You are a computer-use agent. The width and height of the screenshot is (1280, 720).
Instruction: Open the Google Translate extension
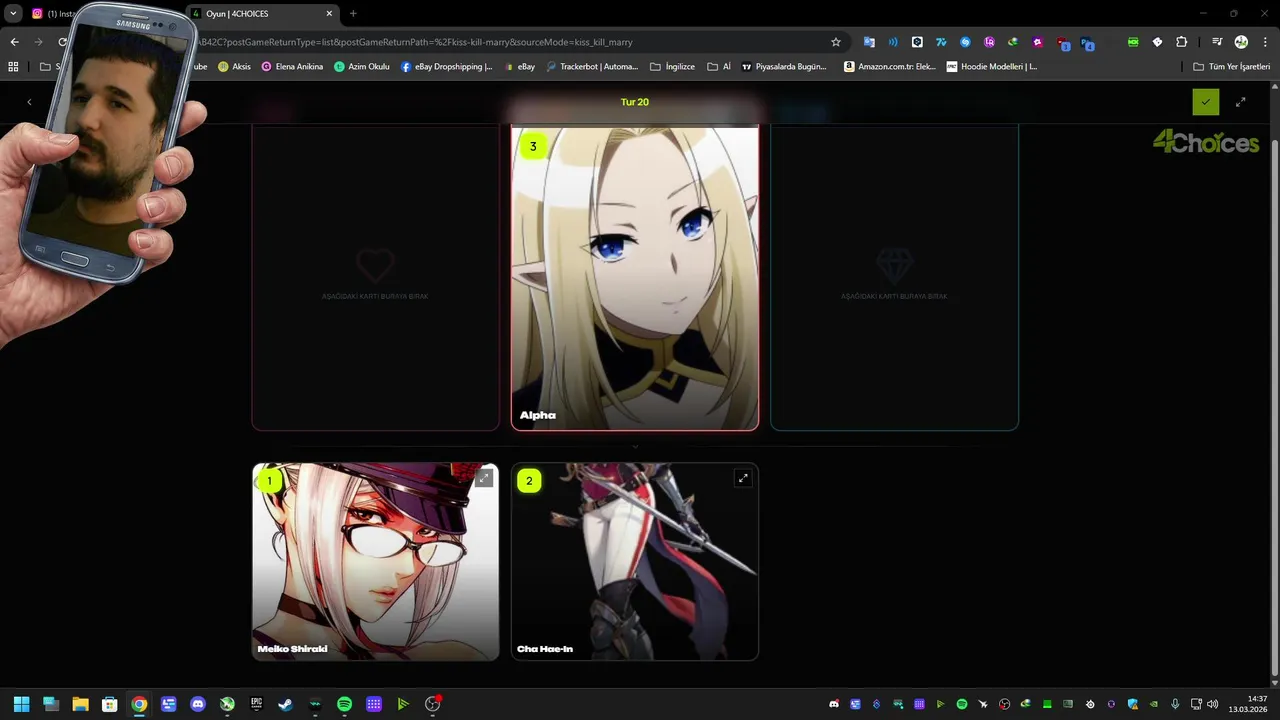(869, 42)
